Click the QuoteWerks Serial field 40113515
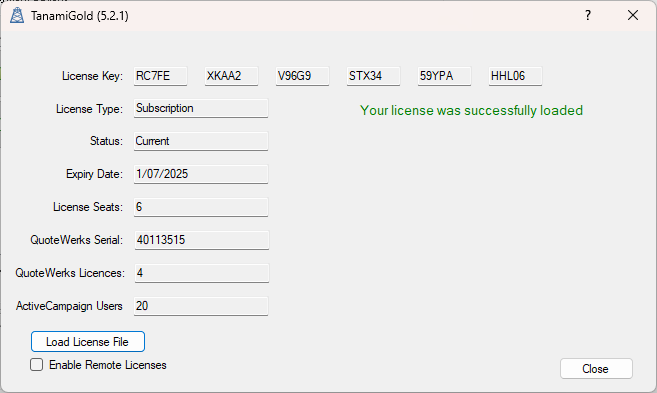657x393 pixels. click(x=202, y=240)
